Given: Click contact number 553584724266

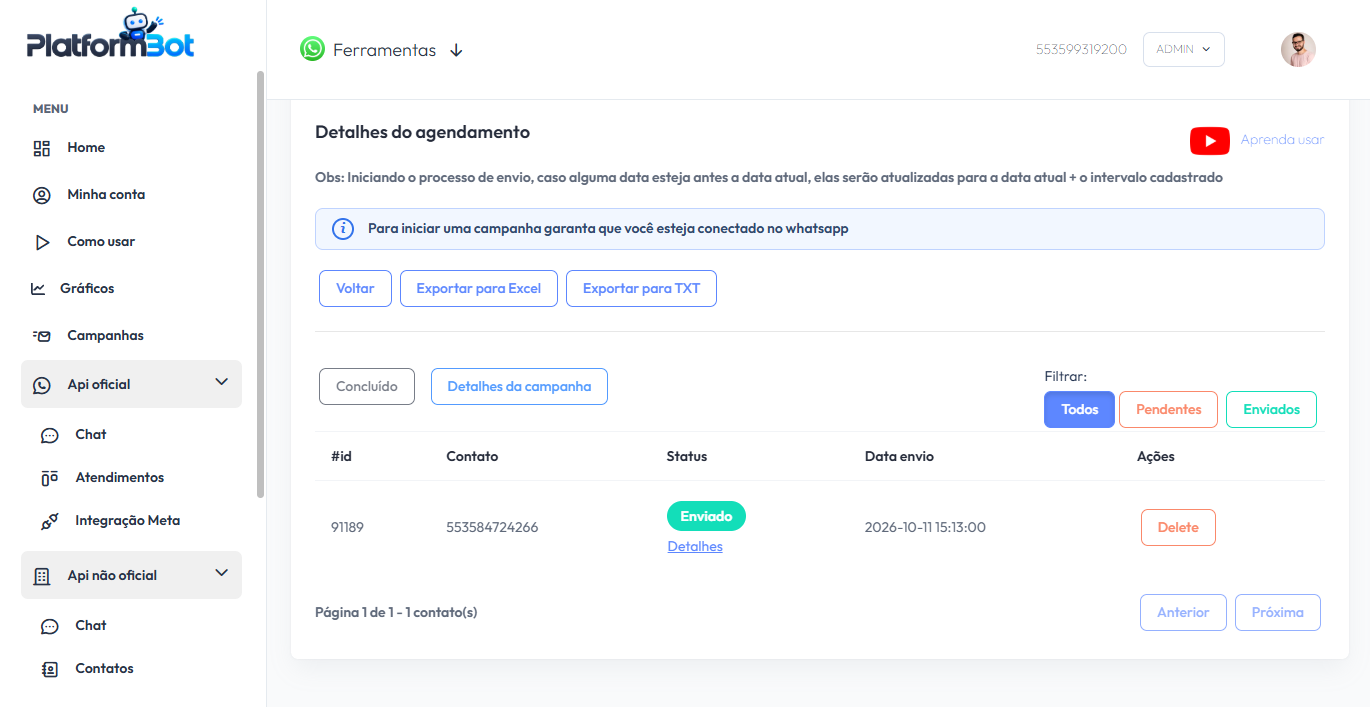Looking at the screenshot, I should pos(492,527).
